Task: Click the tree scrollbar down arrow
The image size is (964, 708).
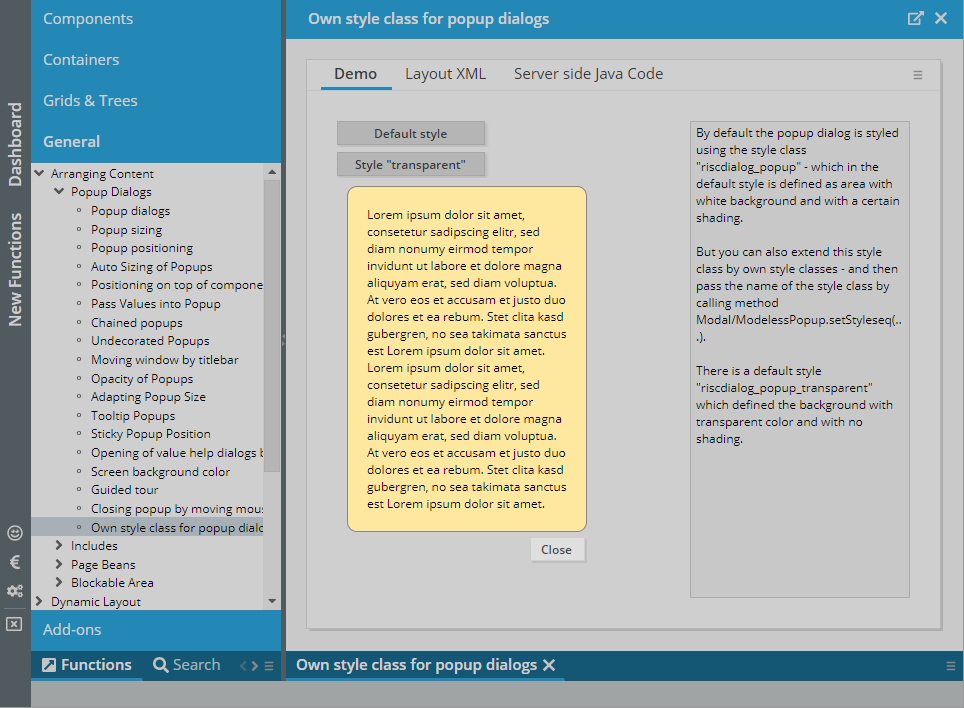Action: coord(272,601)
